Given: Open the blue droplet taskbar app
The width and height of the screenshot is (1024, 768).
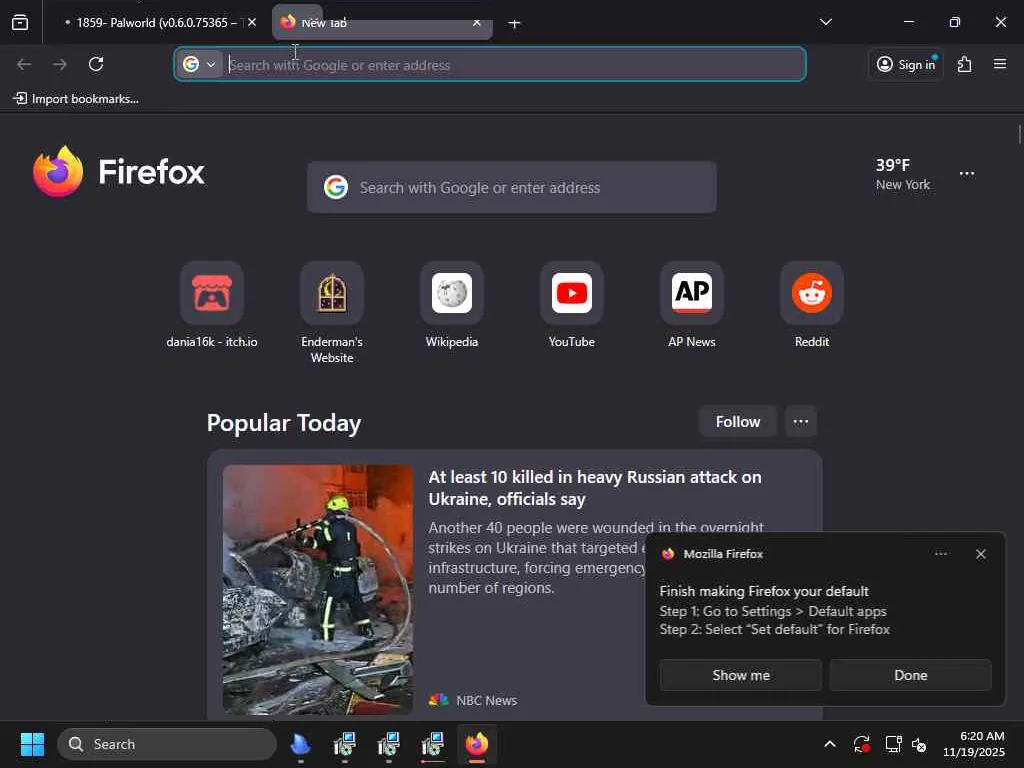Looking at the screenshot, I should click(300, 744).
